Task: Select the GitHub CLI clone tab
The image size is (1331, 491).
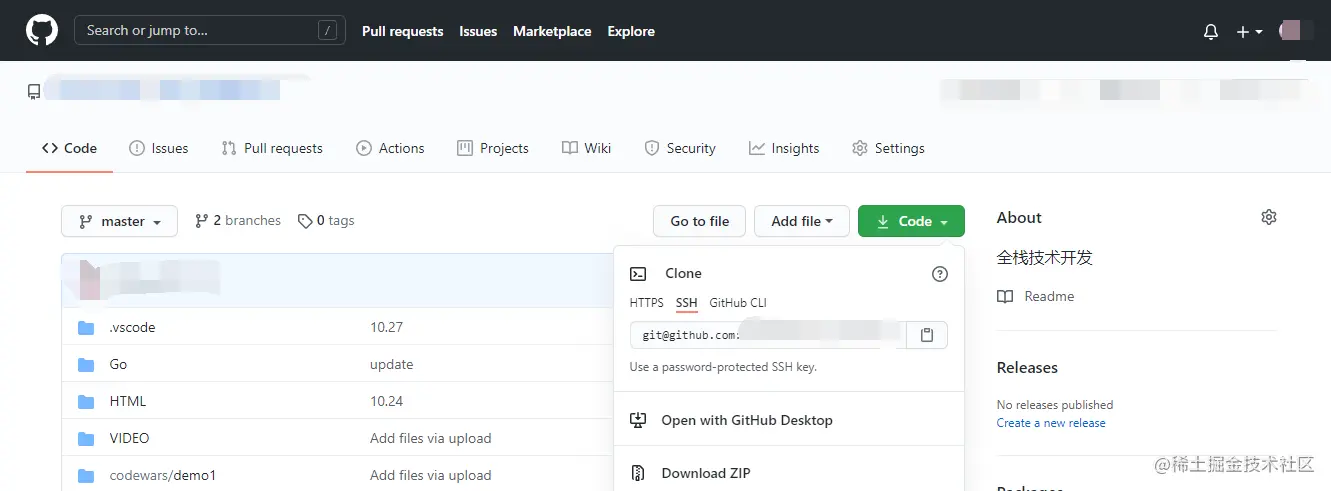Action: point(738,303)
